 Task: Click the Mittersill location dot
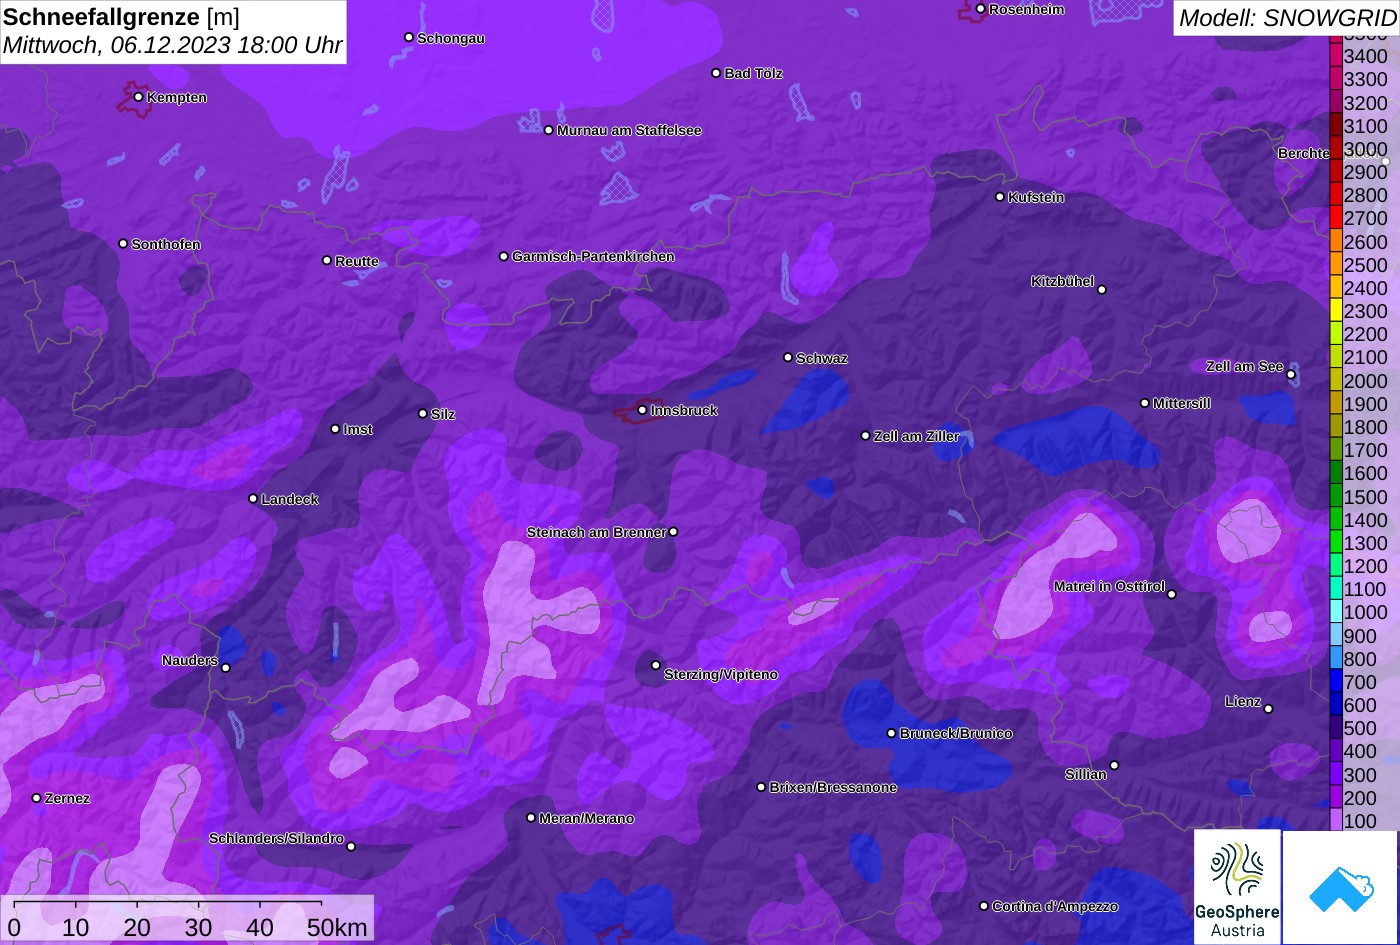(x=1144, y=403)
